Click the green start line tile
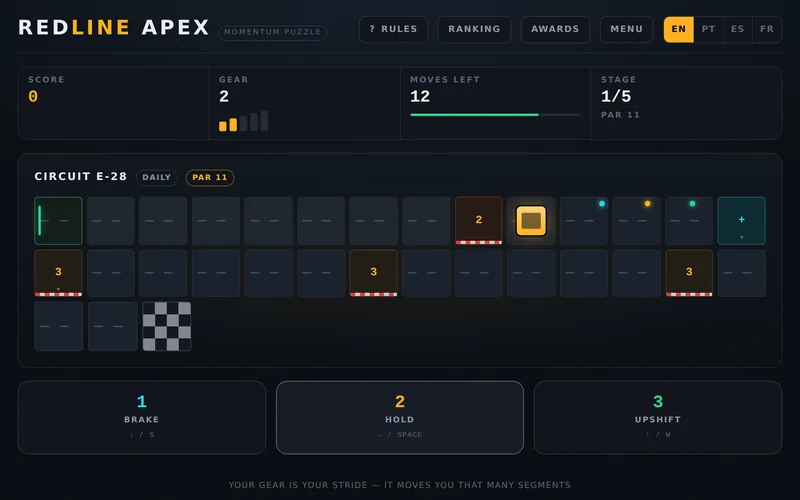Screen dimensions: 800x500 coord(58,220)
